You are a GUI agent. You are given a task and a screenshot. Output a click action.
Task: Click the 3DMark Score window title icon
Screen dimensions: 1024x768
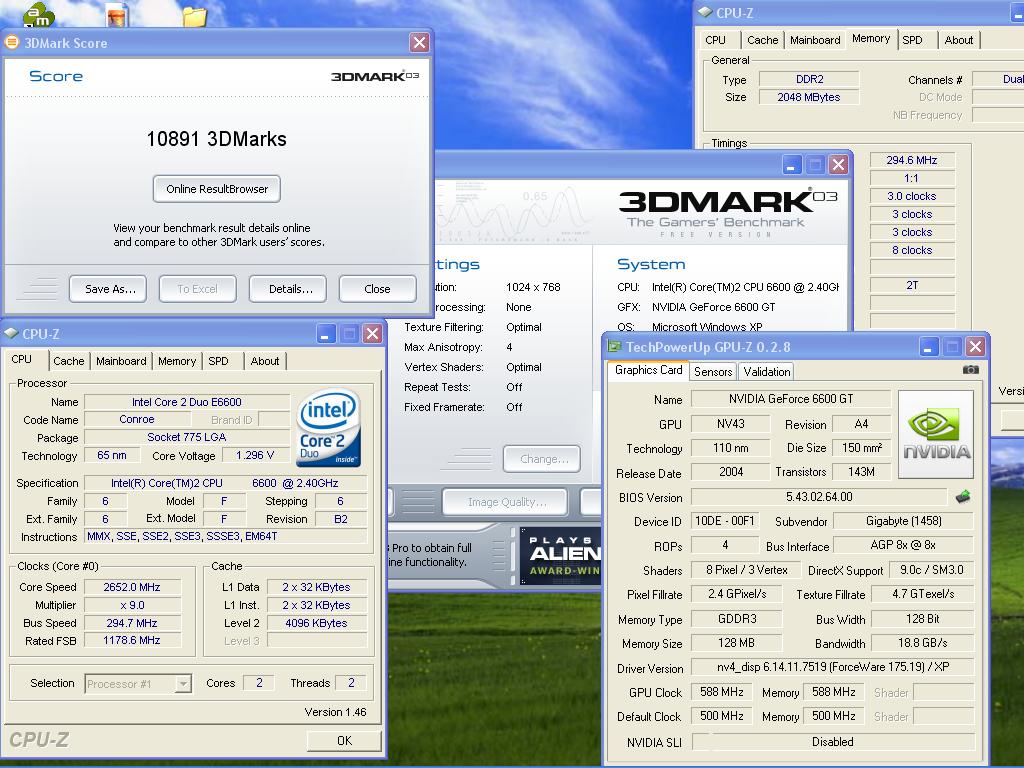click(x=12, y=42)
